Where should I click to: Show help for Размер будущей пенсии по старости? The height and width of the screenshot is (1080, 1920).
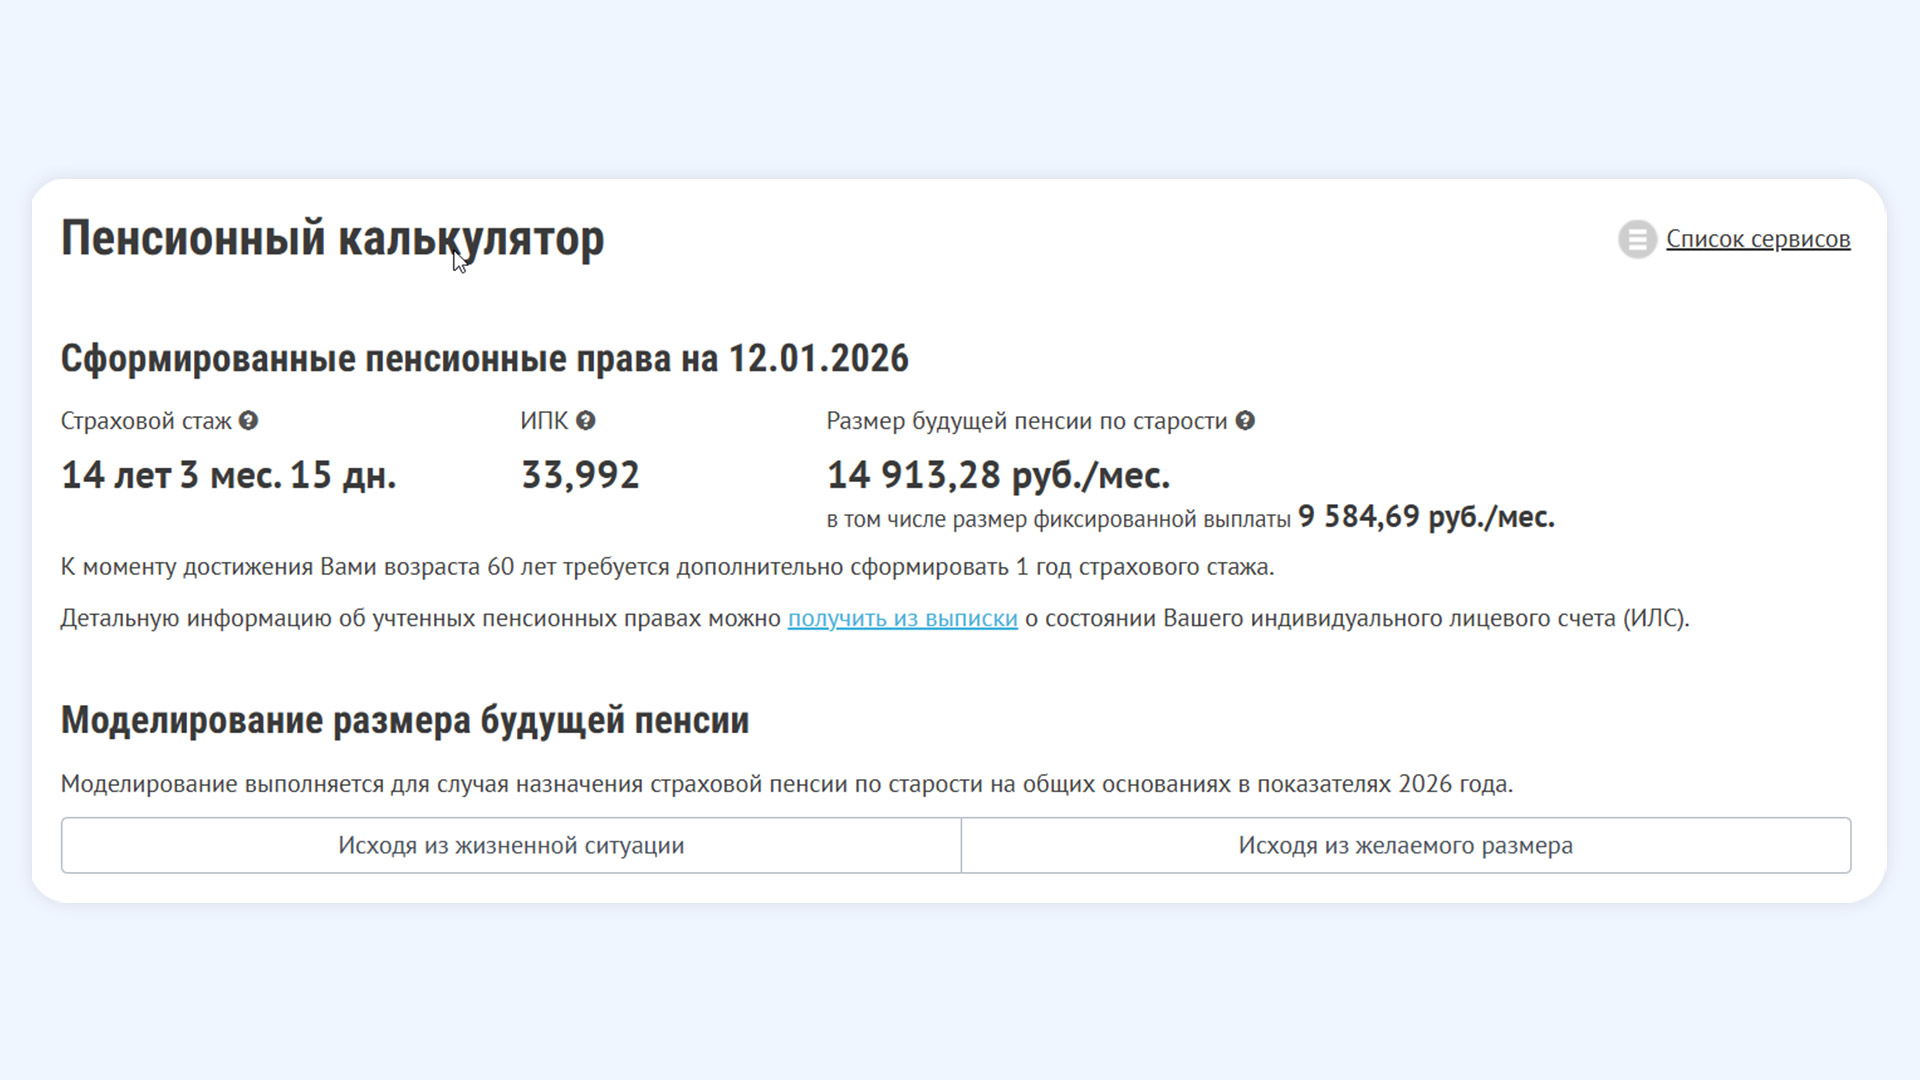click(x=1245, y=421)
